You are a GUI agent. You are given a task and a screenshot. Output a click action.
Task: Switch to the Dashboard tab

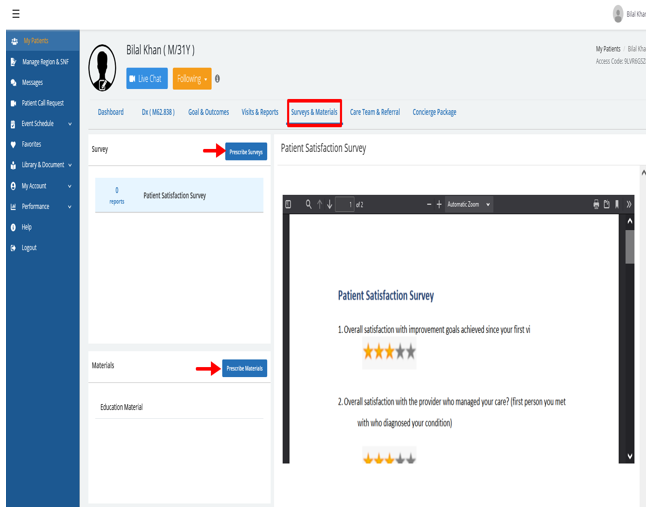[x=110, y=112]
